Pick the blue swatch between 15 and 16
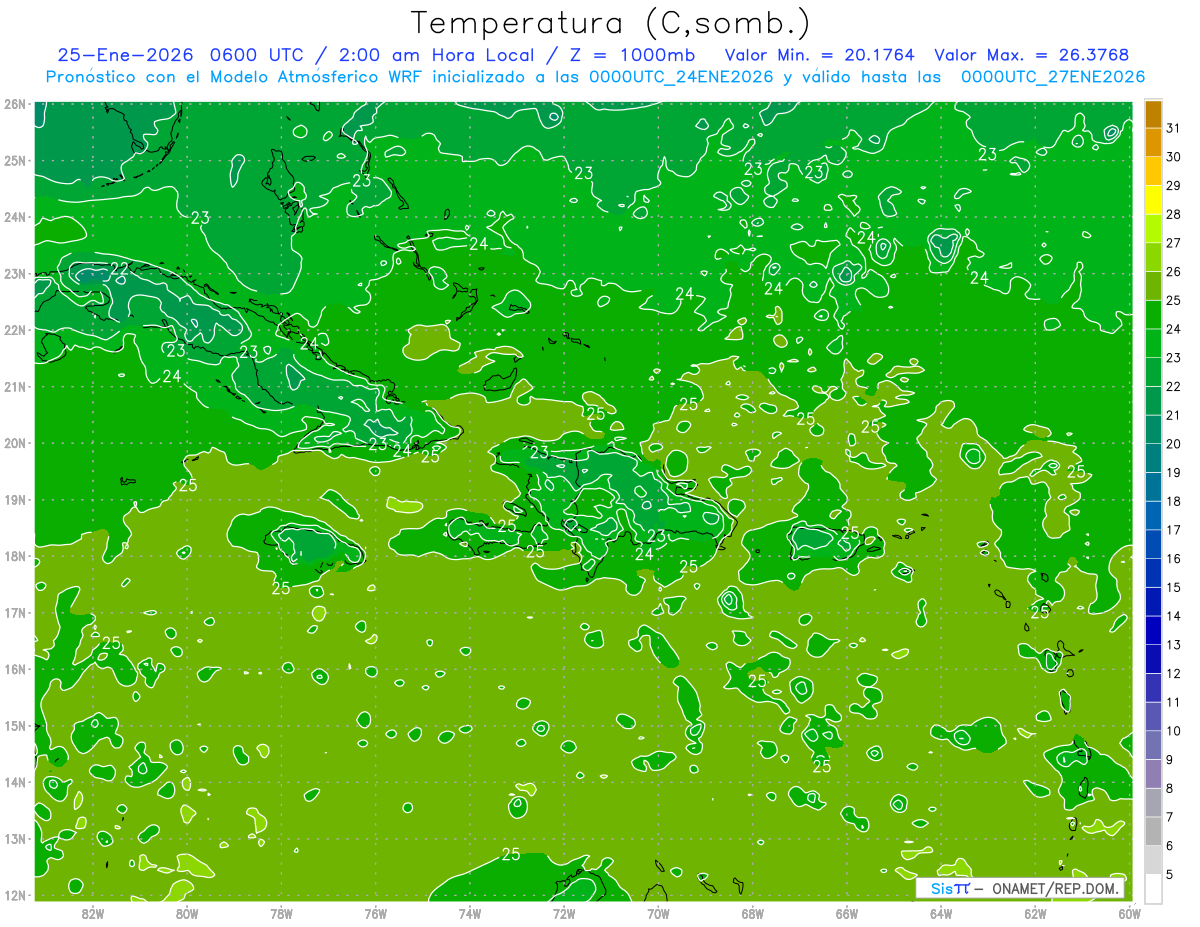 [x=1153, y=573]
